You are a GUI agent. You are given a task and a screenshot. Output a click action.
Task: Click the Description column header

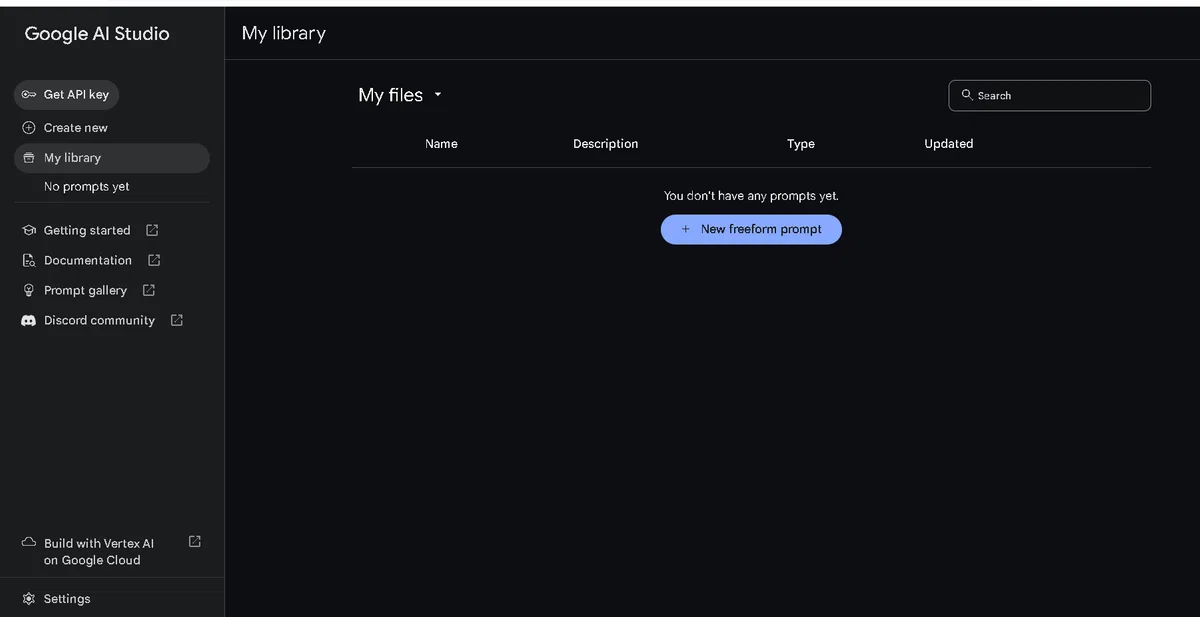click(605, 144)
